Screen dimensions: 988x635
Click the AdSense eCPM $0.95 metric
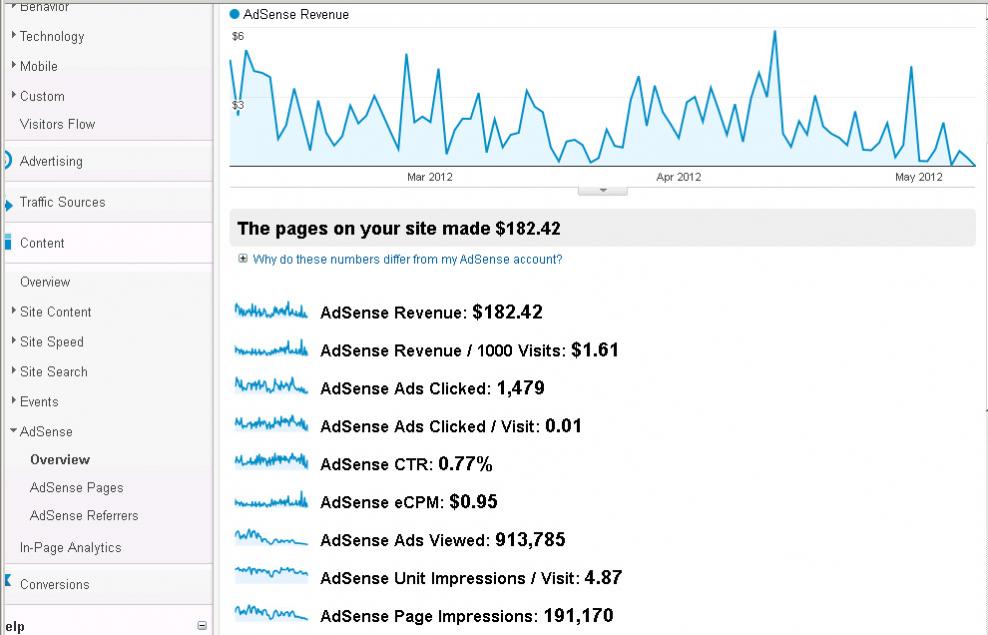pos(409,502)
